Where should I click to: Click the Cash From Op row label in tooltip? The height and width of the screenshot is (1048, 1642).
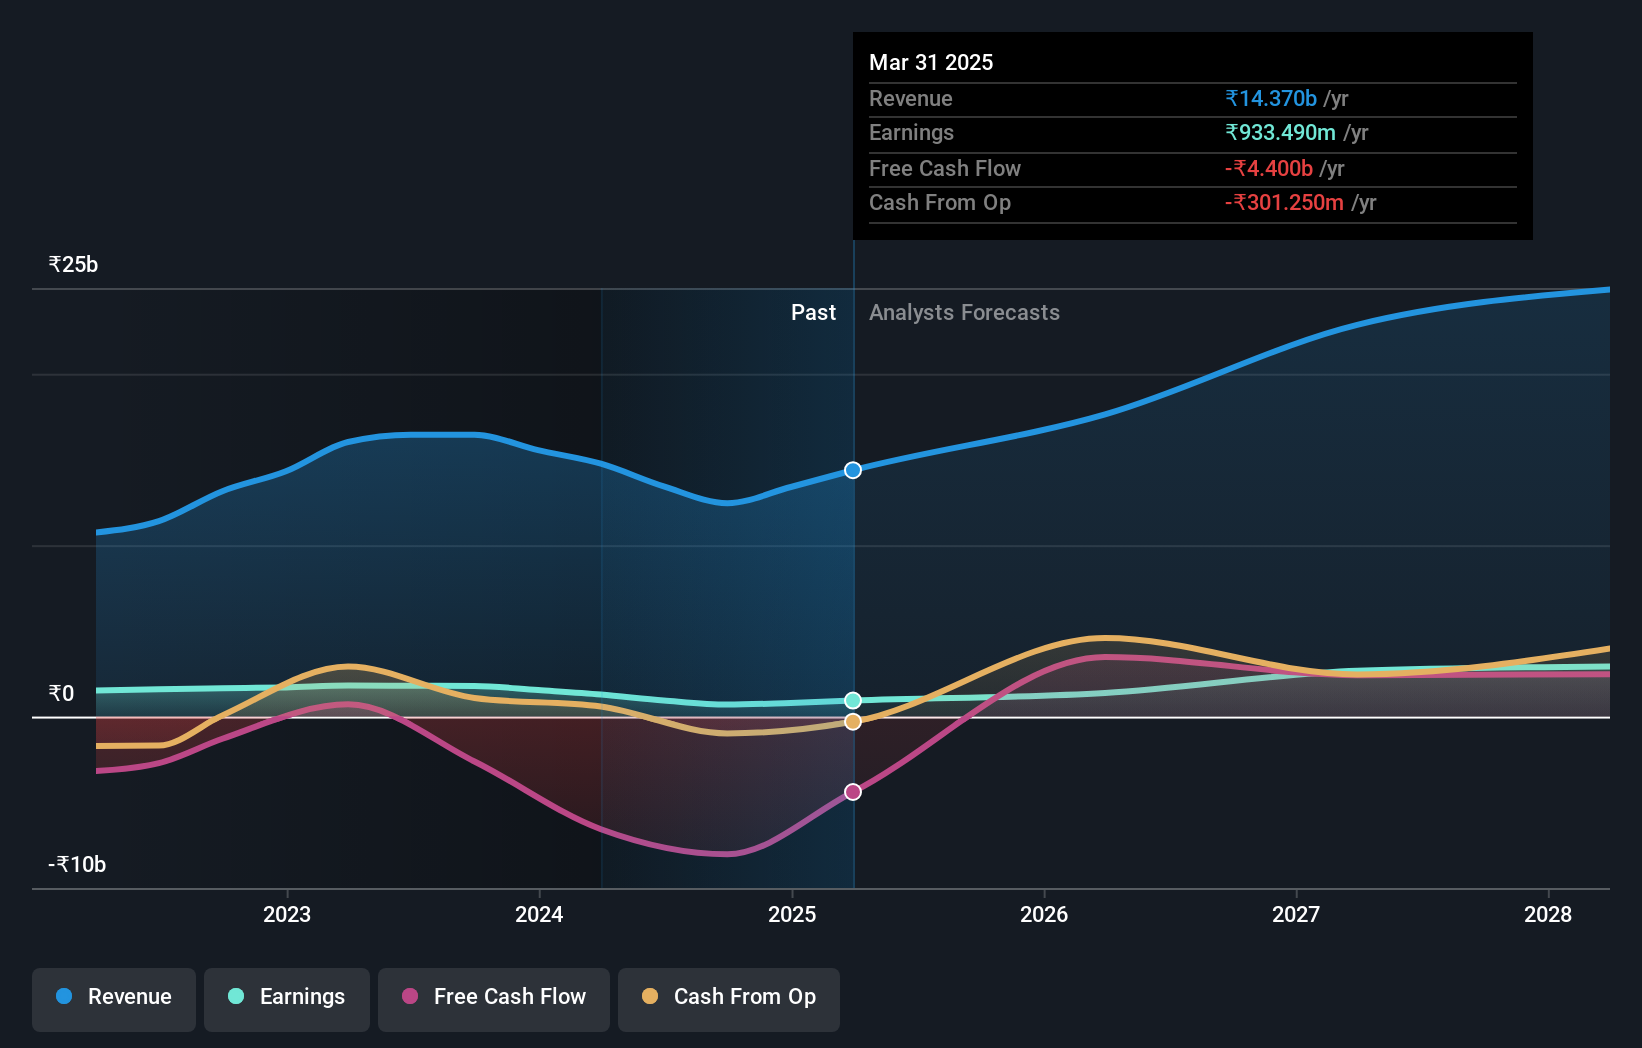click(x=940, y=202)
